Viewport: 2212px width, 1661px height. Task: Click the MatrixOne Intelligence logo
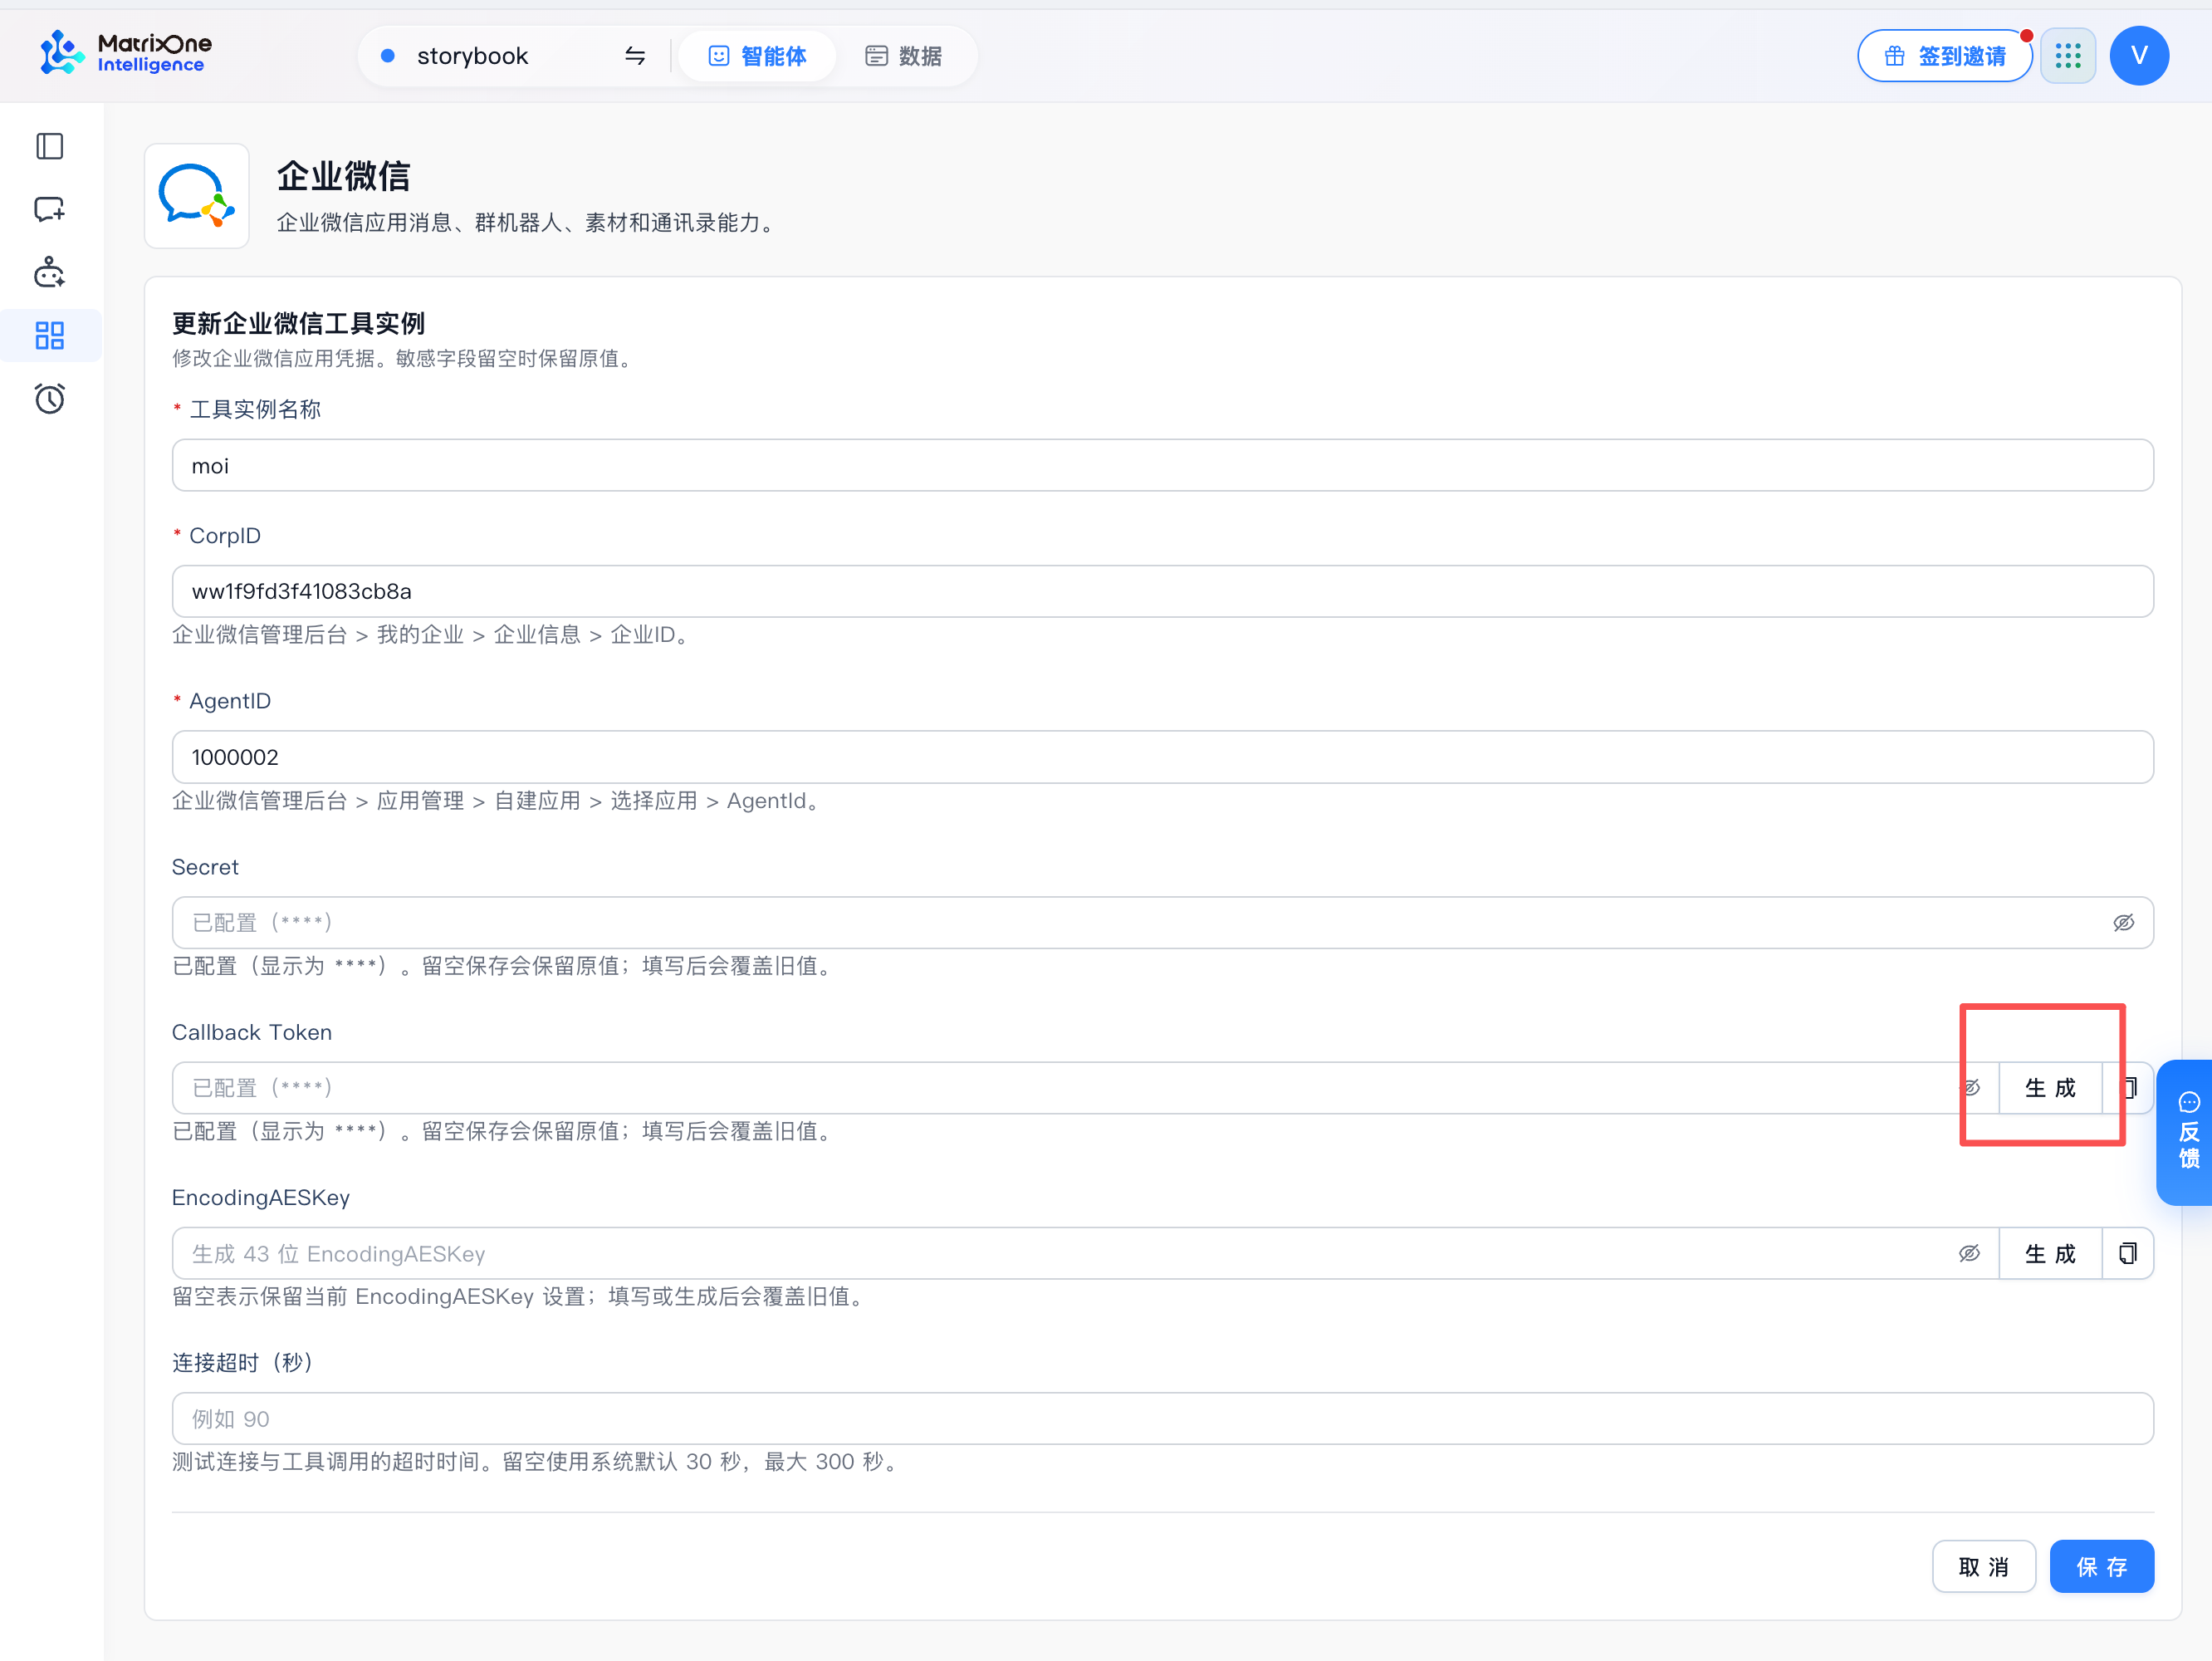[126, 53]
